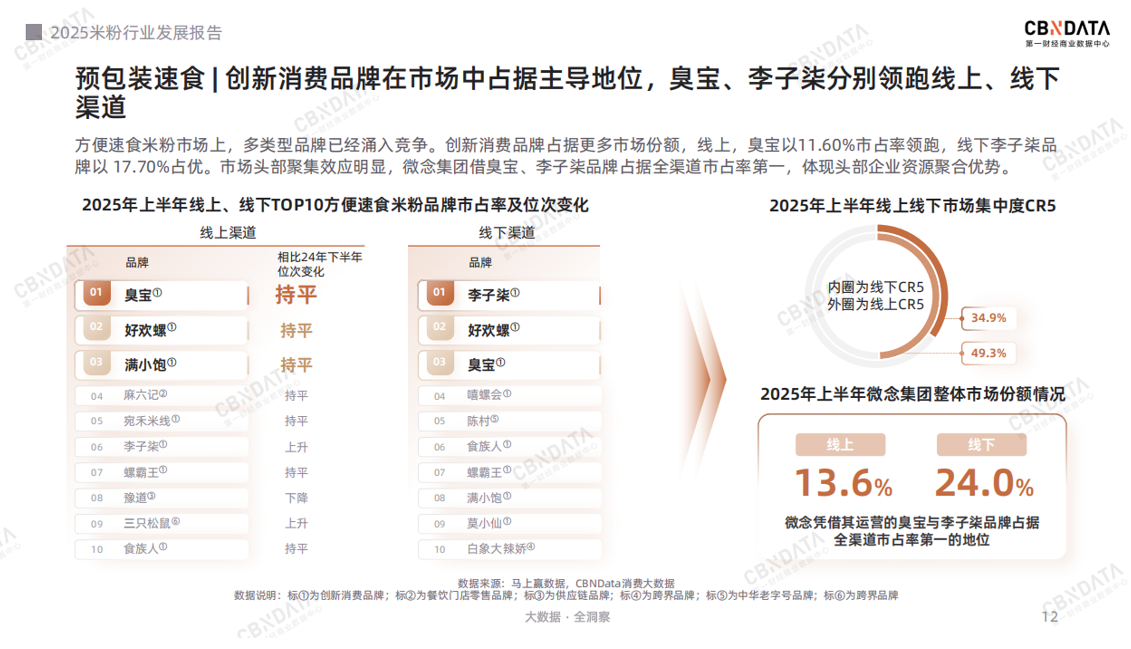
Task: Click the 24.0% offline share figure
Action: point(984,483)
